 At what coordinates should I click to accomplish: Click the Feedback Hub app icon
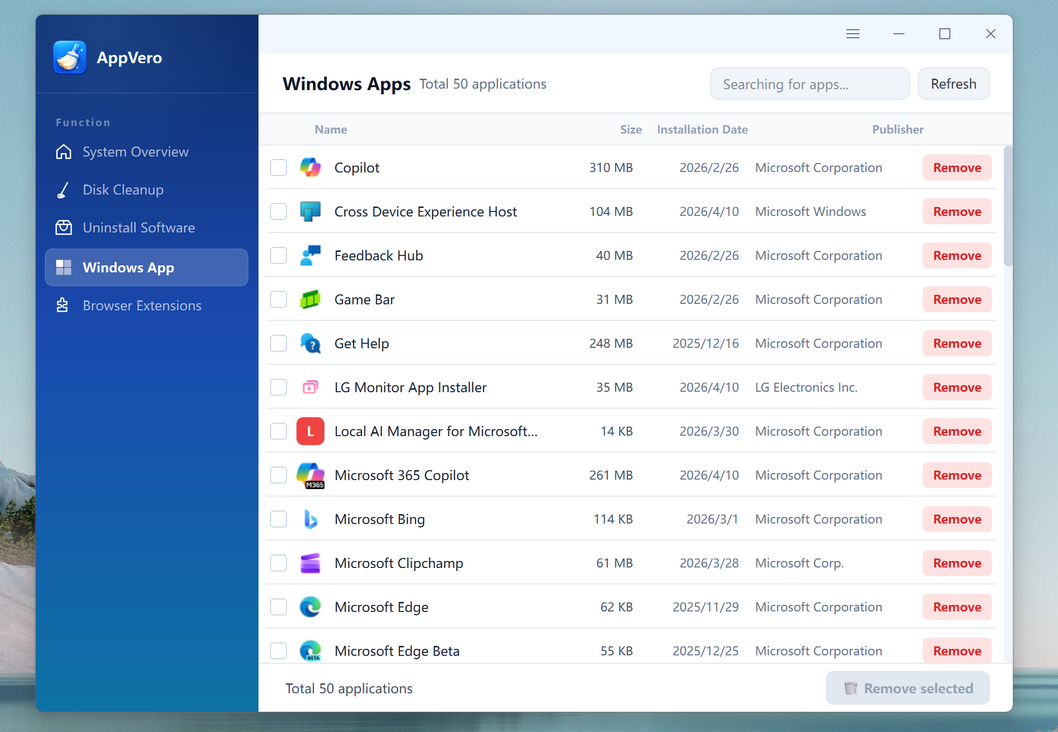point(311,256)
